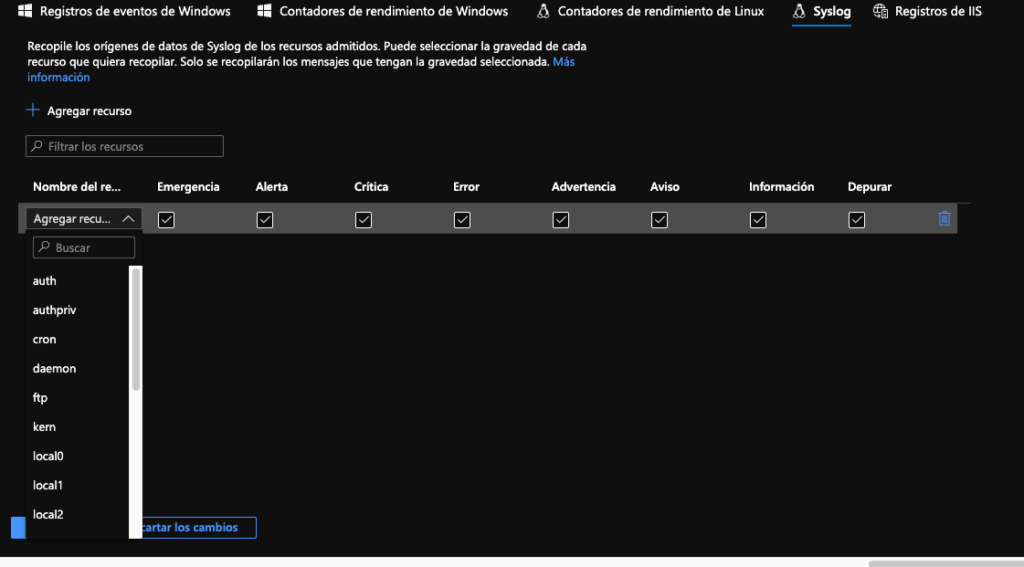Click the Nombre del recurso column header
1024x567 pixels.
[x=77, y=187]
